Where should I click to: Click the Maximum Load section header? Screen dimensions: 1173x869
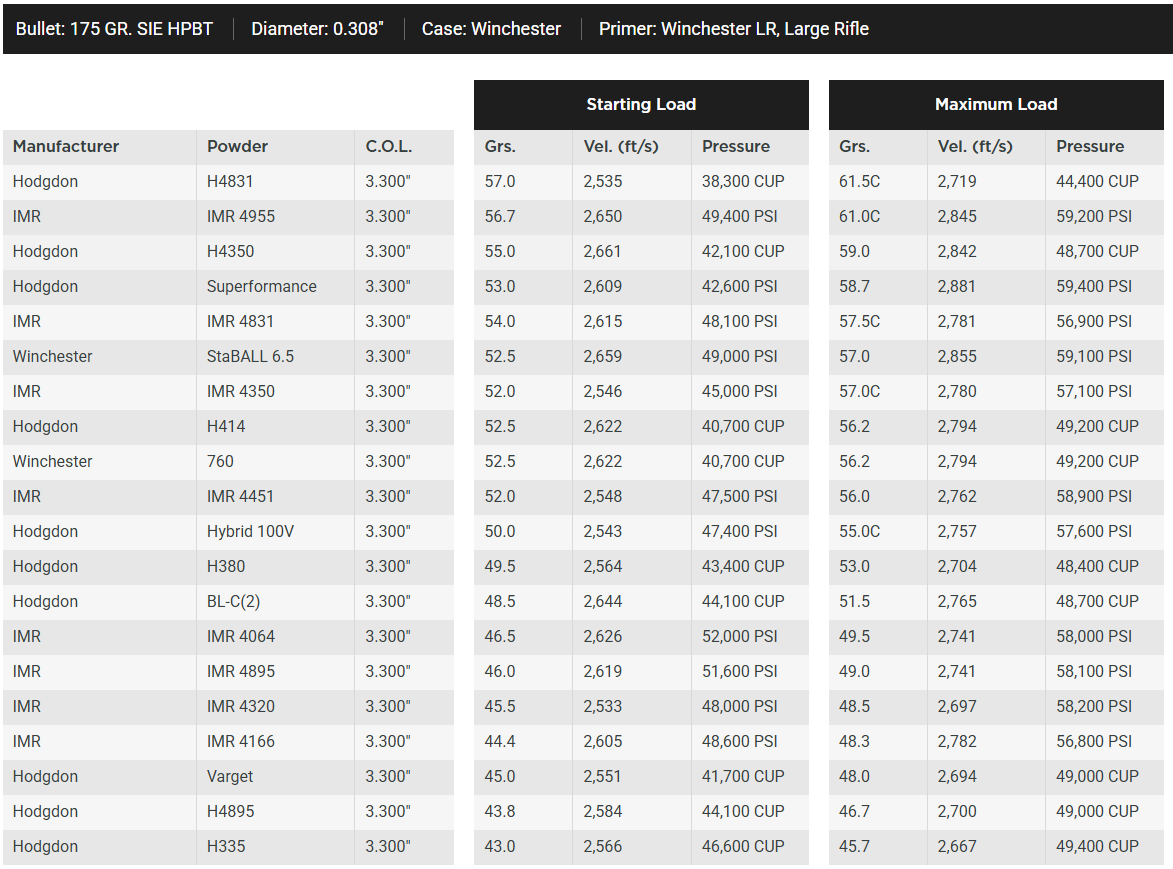coord(995,104)
